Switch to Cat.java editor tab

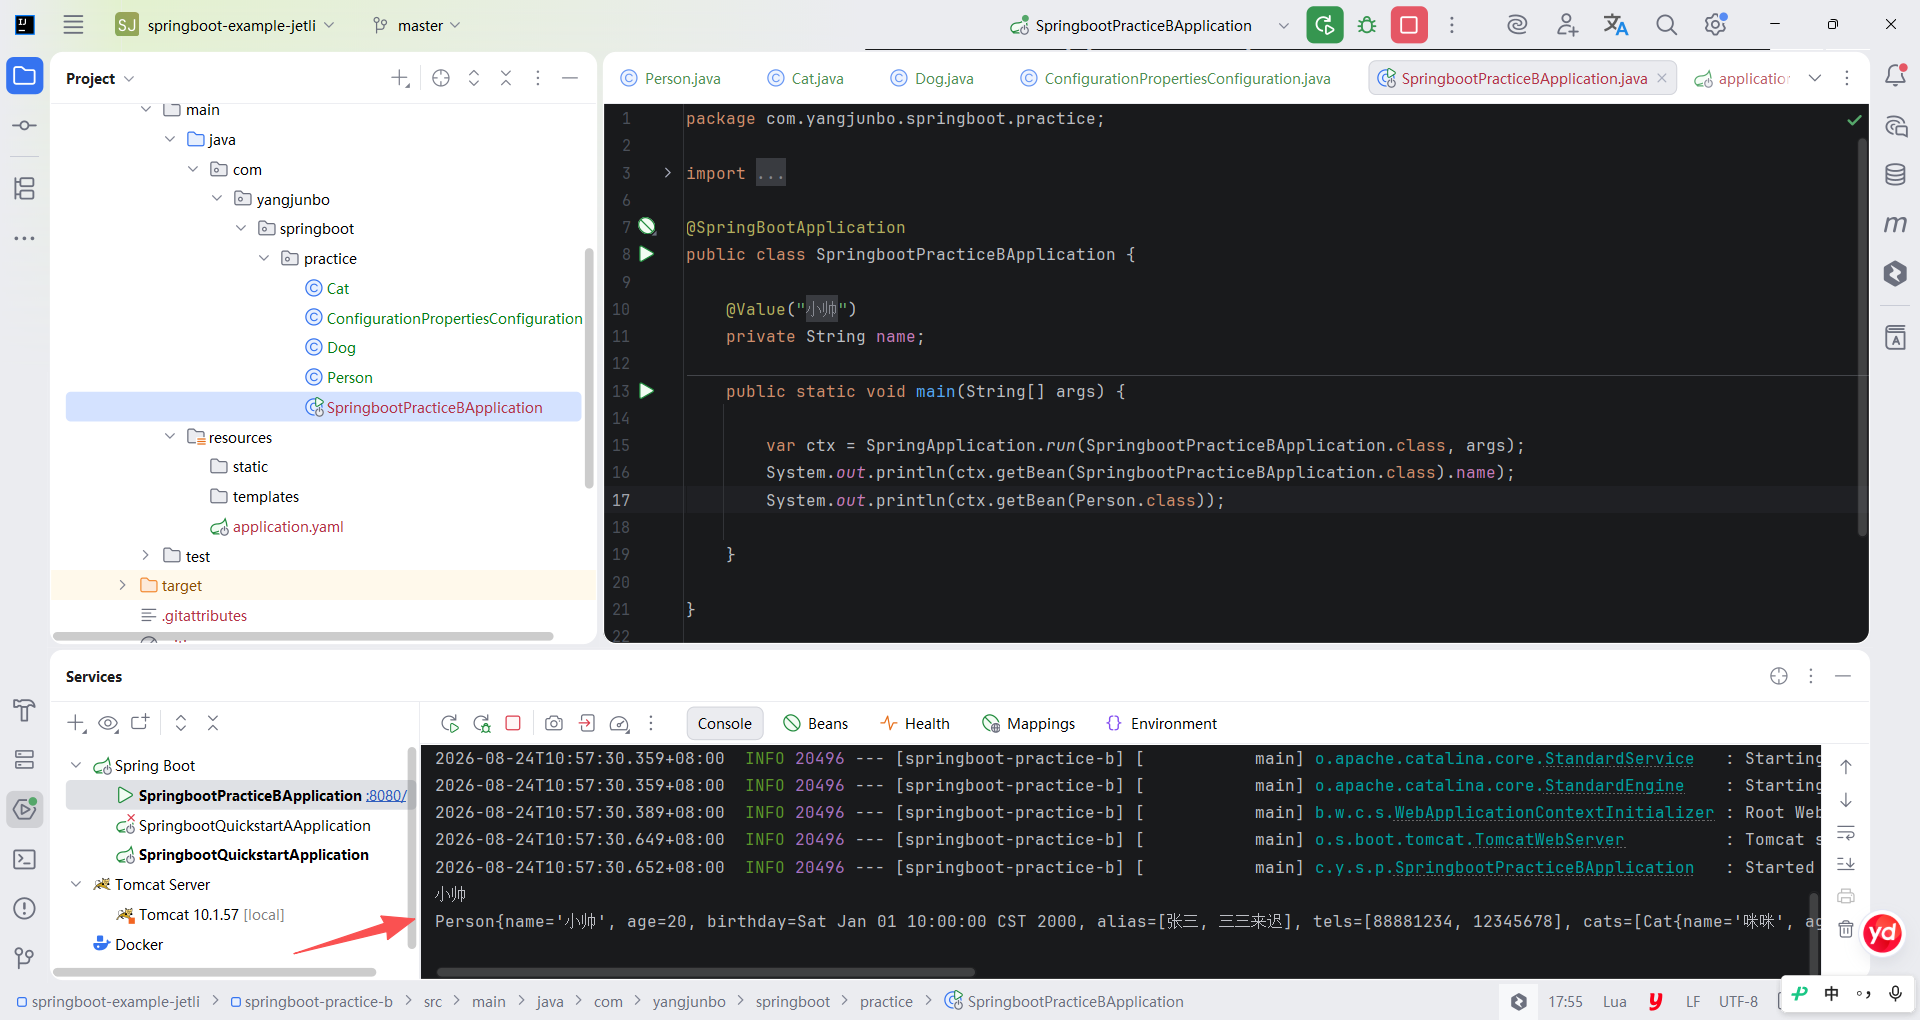[805, 78]
